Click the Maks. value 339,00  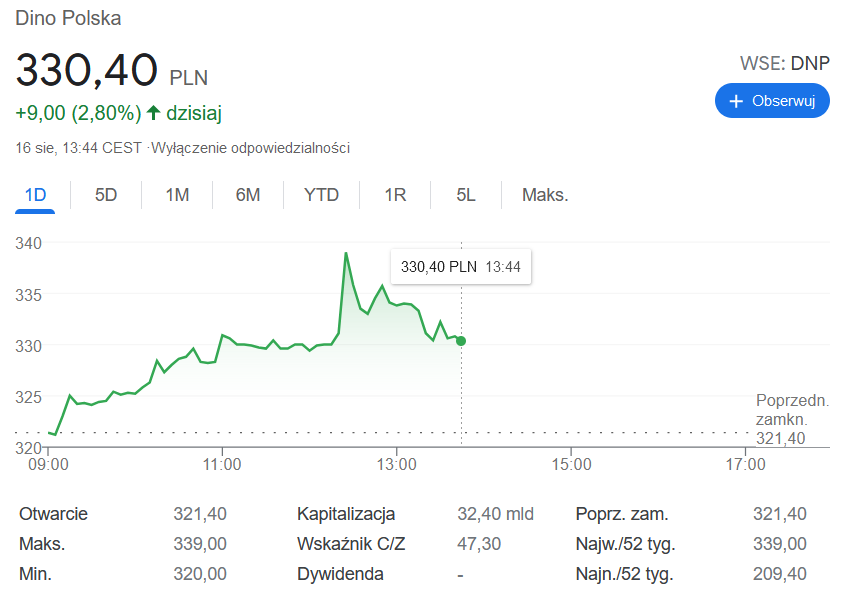click(200, 544)
